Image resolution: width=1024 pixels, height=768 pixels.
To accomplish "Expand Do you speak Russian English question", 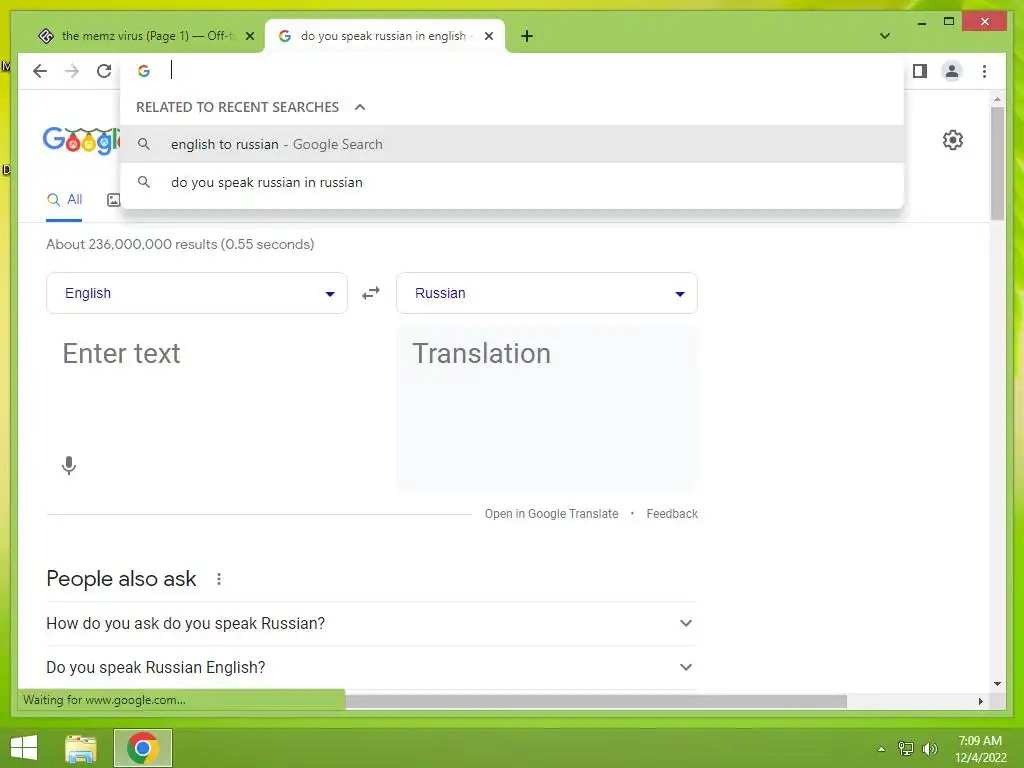I will [371, 667].
